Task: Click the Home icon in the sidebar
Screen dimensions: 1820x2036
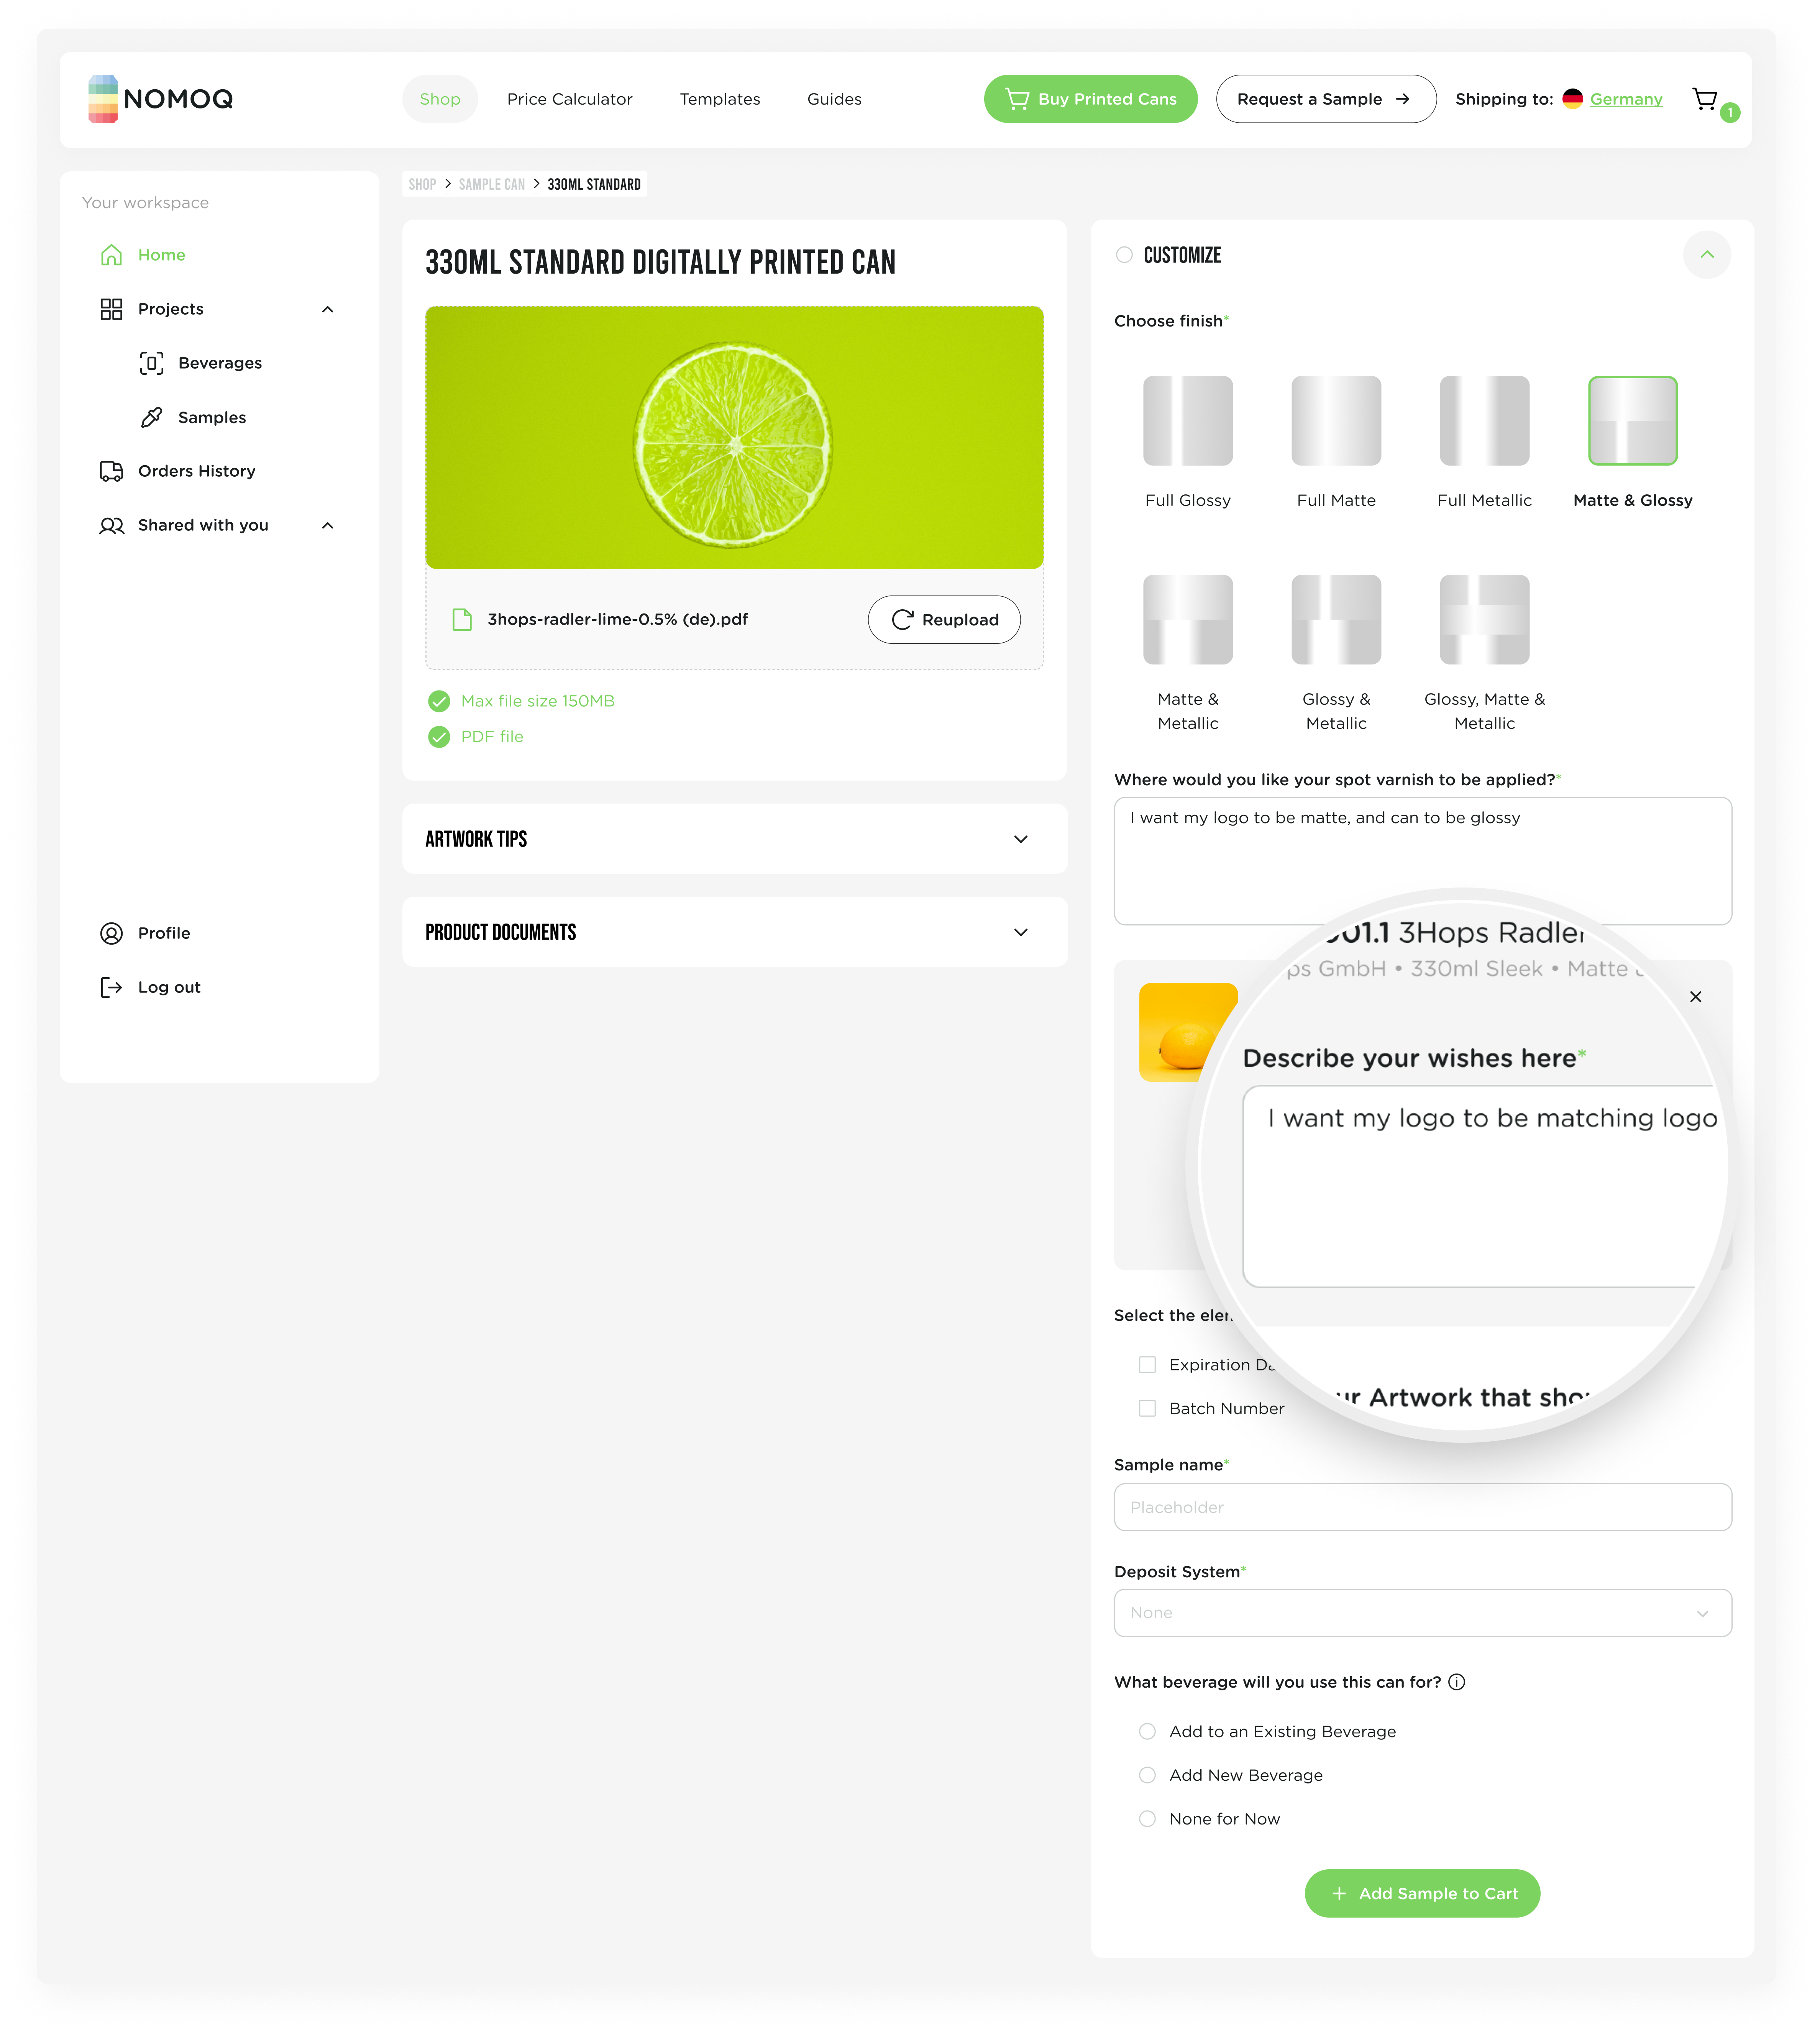Action: click(x=111, y=255)
